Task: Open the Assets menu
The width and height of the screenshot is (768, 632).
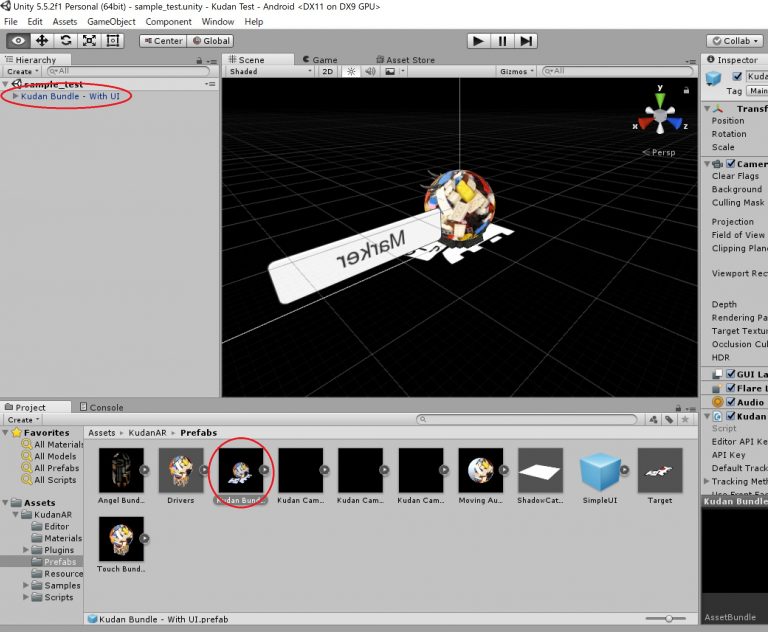Action: [65, 22]
